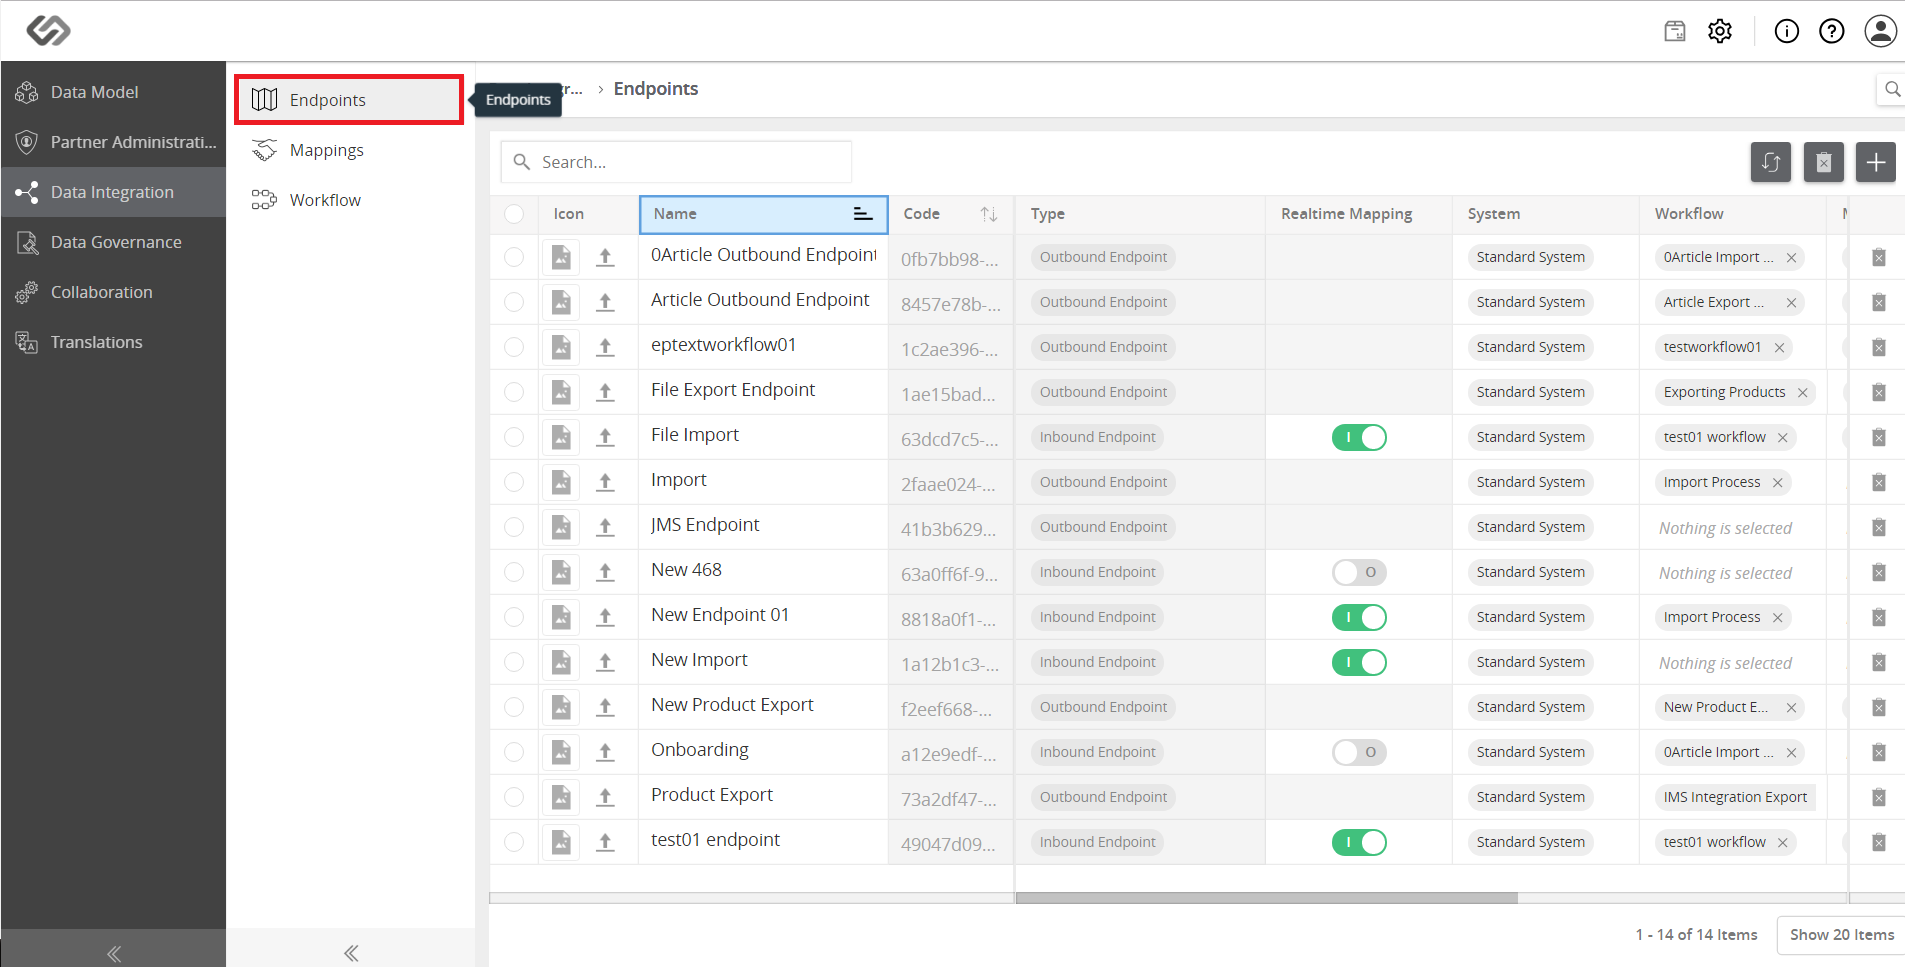Screen dimensions: 1905x967
Task: Click the Workflow column header
Action: coord(1733,214)
